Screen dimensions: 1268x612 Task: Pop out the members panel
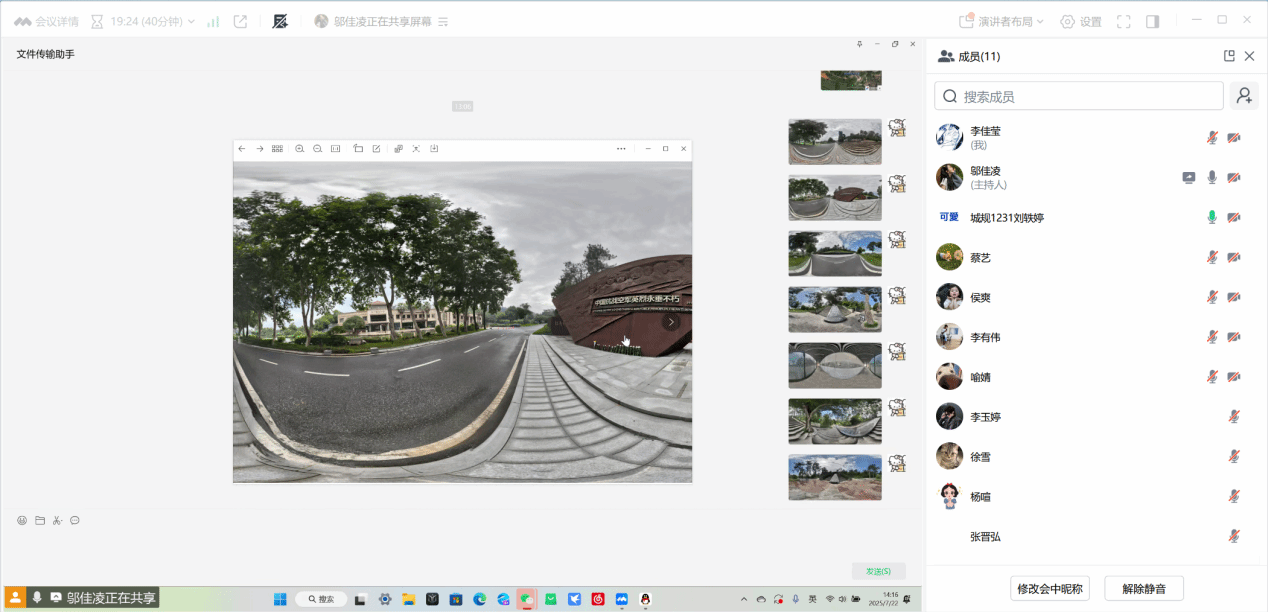pos(1229,56)
